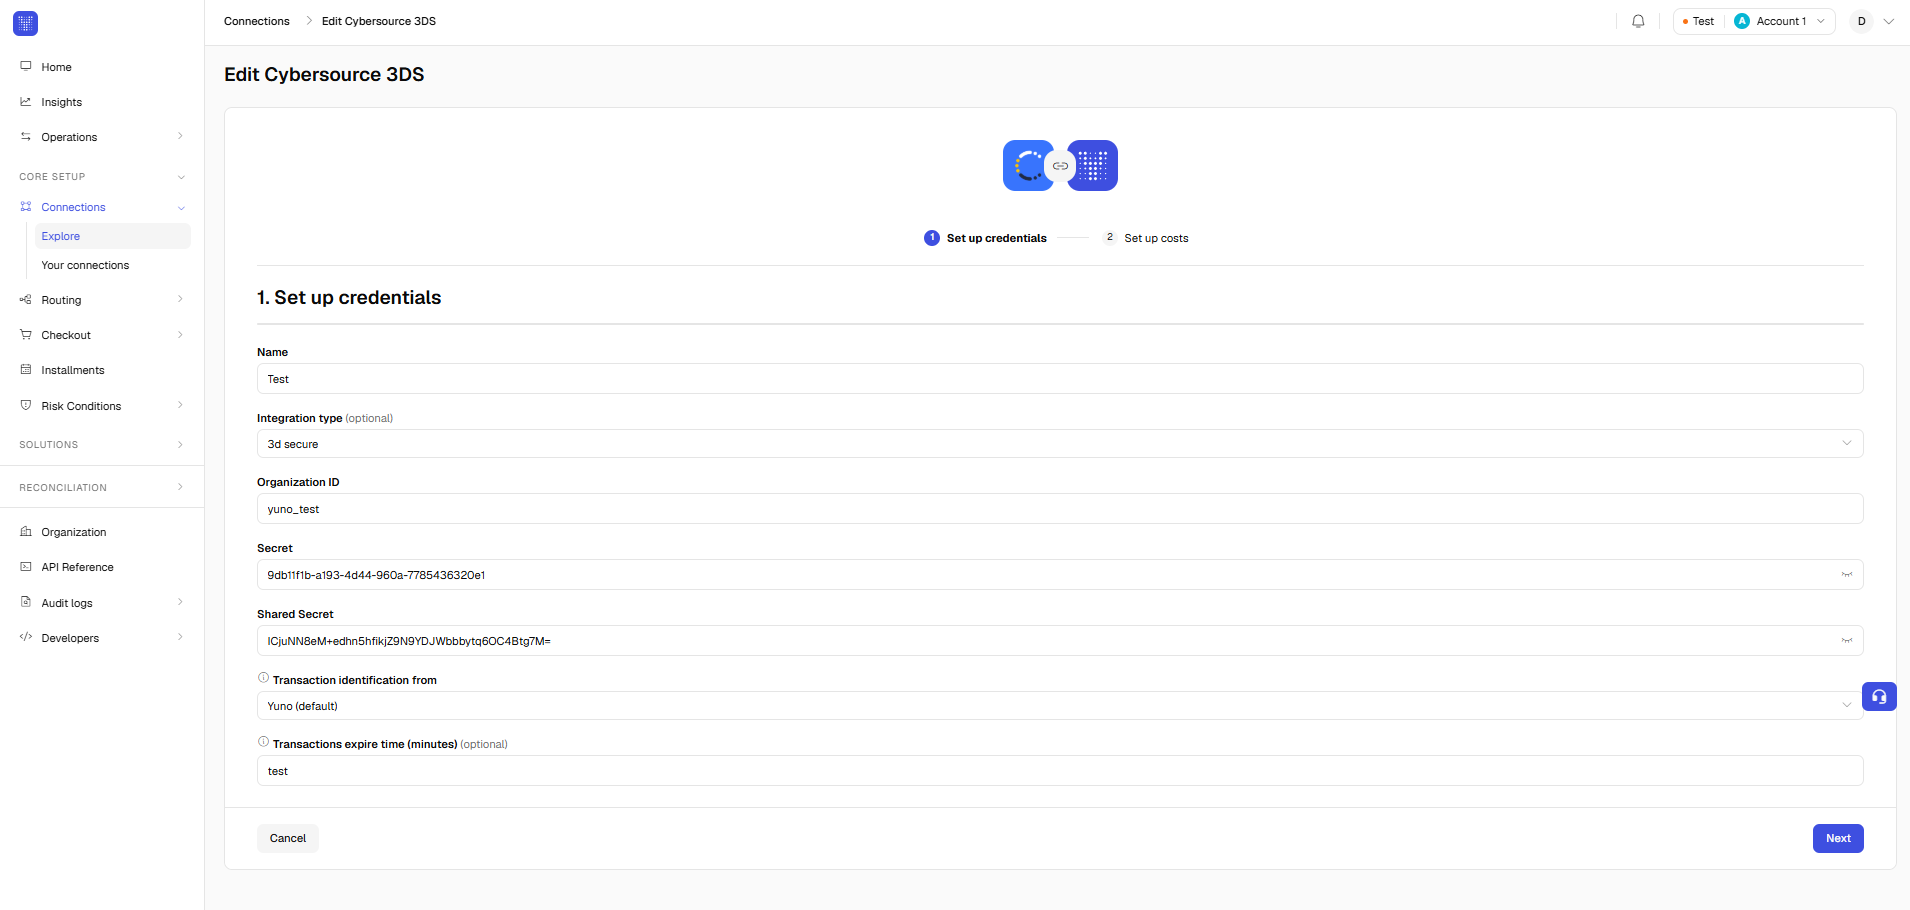Click the Routing icon in the sidebar
1910x910 pixels.
click(26, 299)
